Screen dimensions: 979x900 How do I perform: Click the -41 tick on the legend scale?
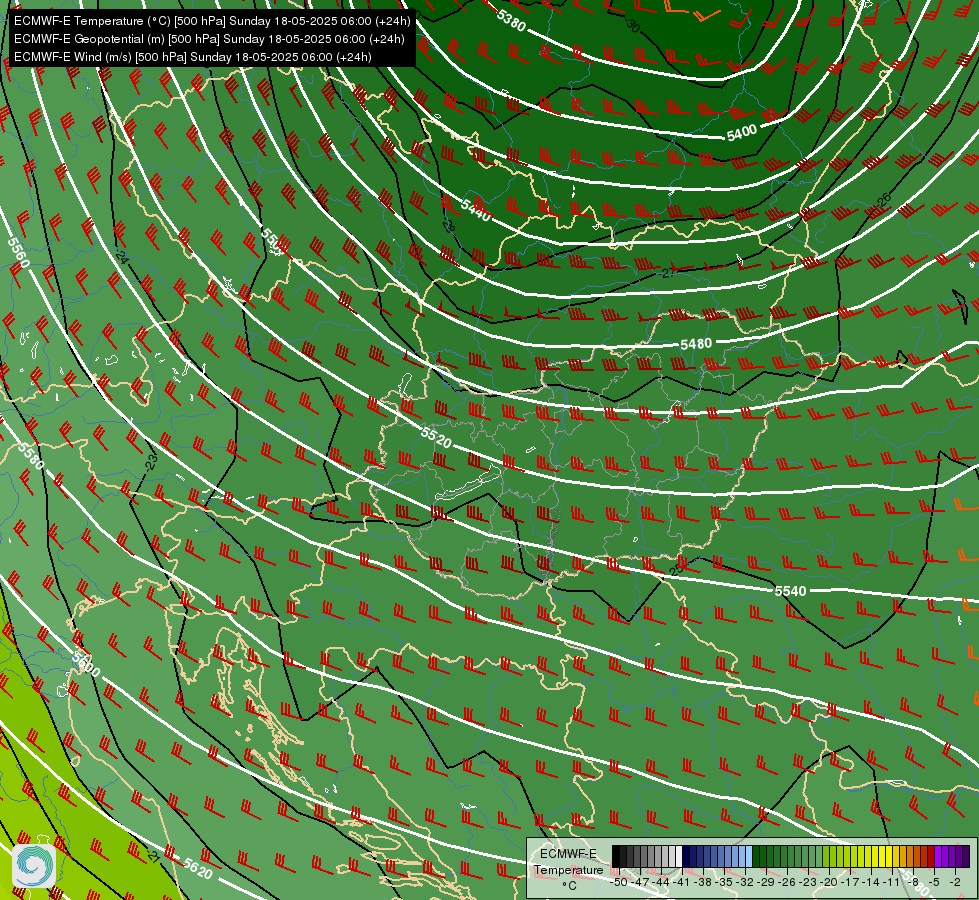coord(682,882)
